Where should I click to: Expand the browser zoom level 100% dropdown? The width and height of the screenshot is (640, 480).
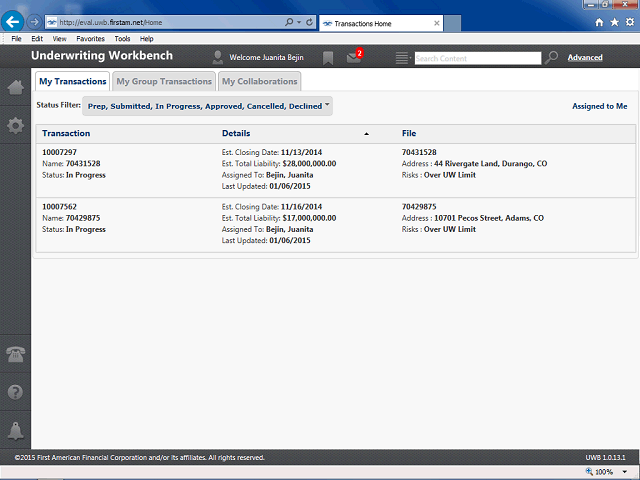(x=625, y=472)
